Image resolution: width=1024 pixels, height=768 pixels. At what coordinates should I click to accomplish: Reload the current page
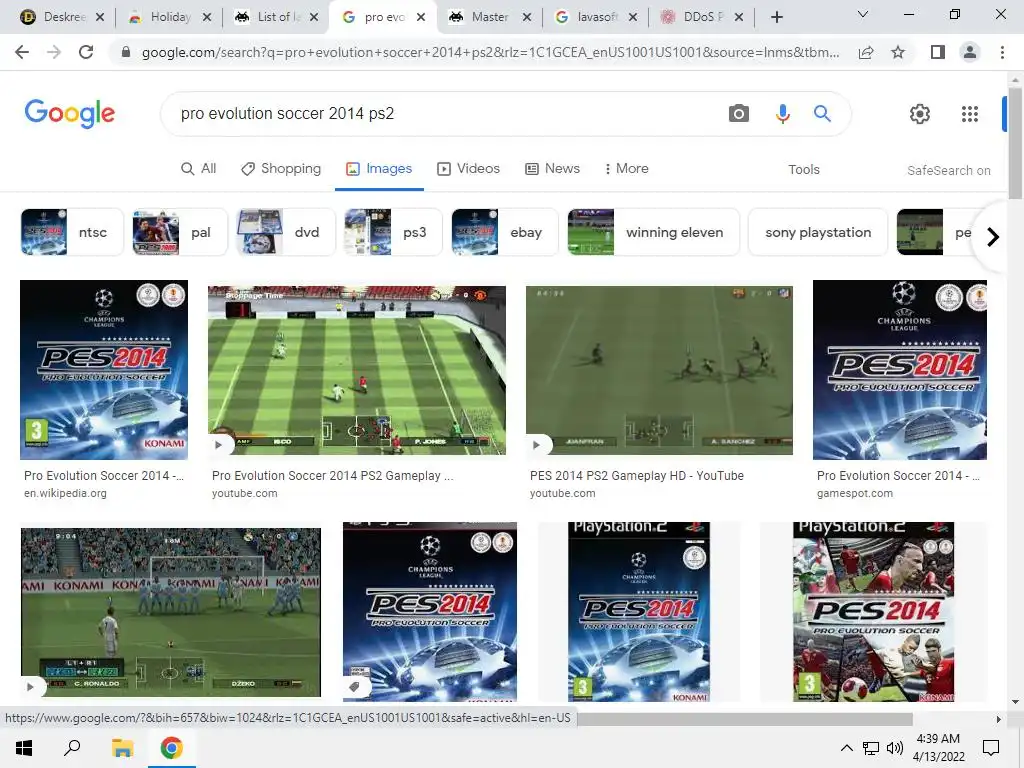86,52
